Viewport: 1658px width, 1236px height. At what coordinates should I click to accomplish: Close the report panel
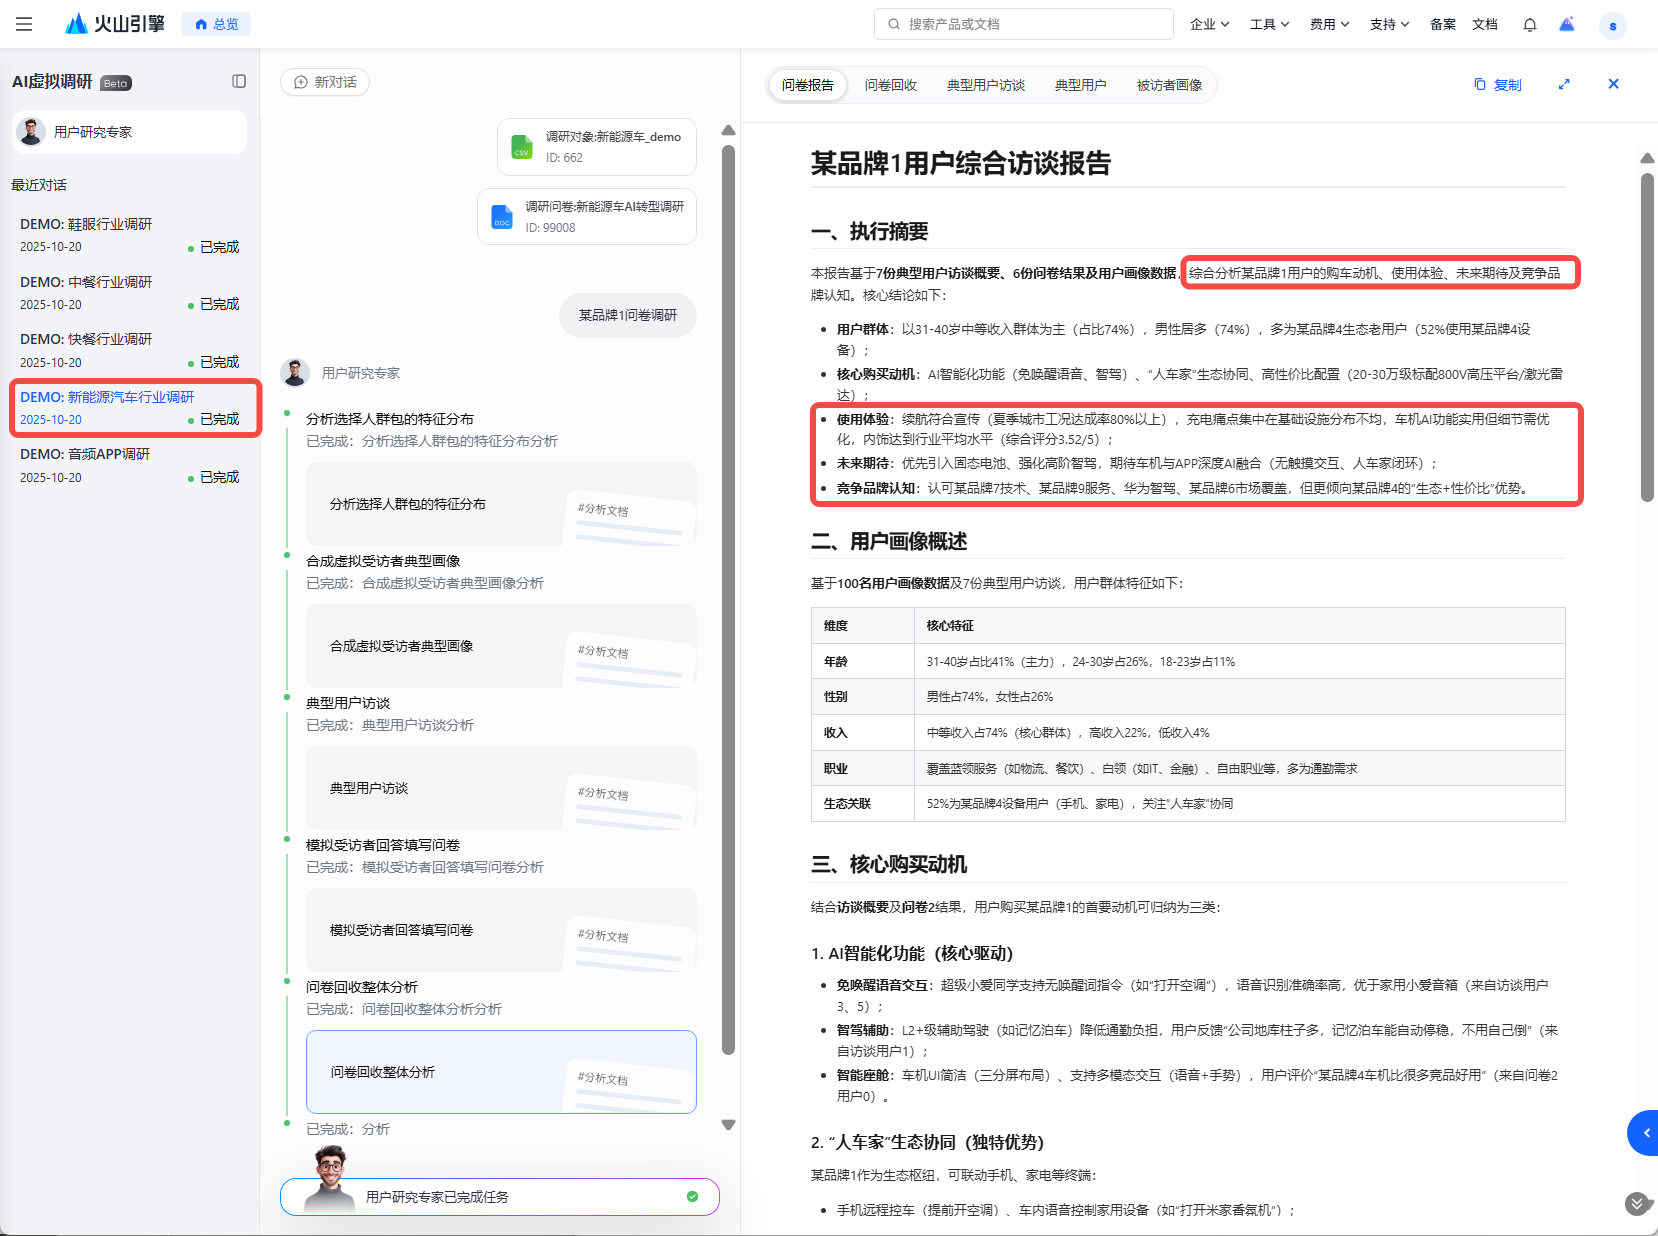pyautogui.click(x=1613, y=84)
